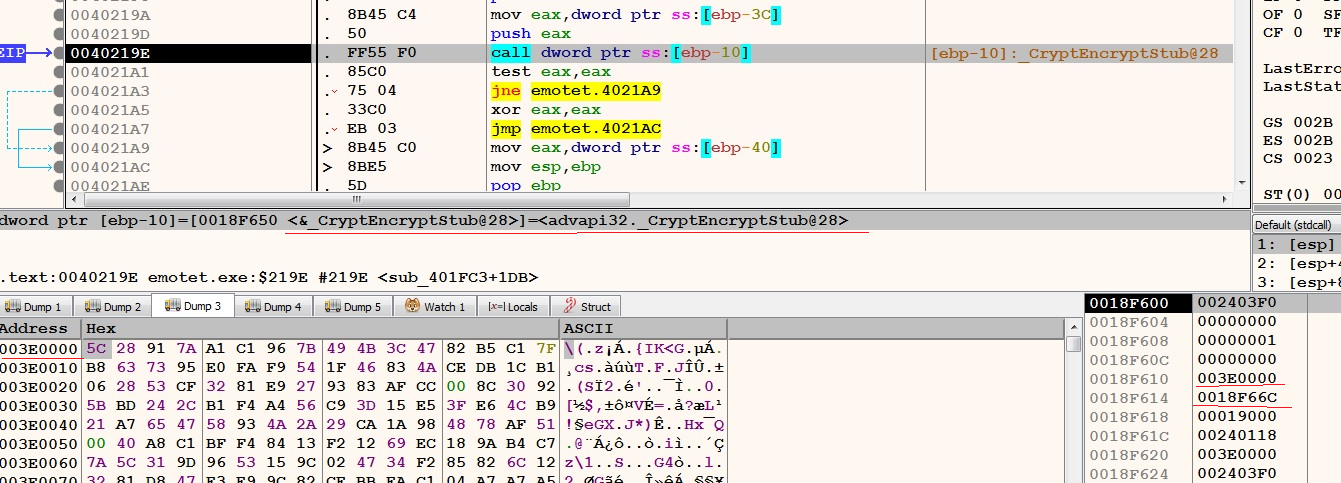Screen dimensions: 1341x483
Task: Open the Dump 5 tab
Action: (x=352, y=307)
